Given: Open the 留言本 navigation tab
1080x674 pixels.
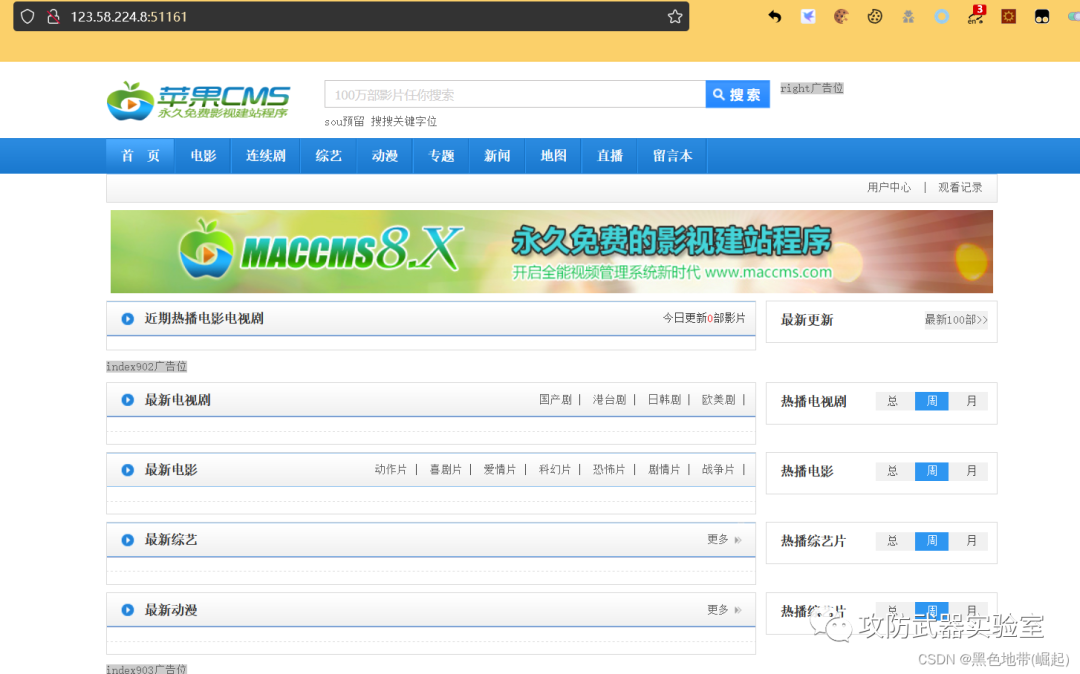Looking at the screenshot, I should [673, 156].
